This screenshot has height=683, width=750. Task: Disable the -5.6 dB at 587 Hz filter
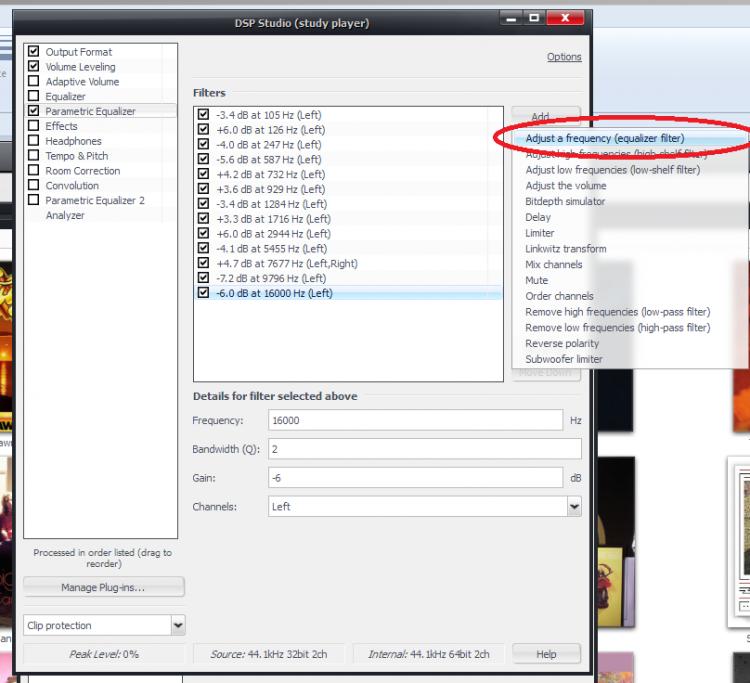pyautogui.click(x=203, y=159)
